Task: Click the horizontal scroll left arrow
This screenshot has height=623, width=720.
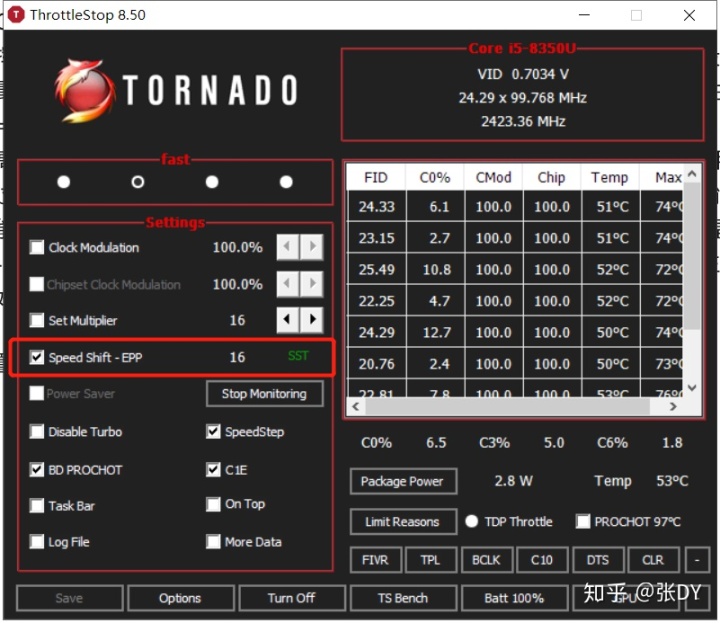Action: coord(356,406)
